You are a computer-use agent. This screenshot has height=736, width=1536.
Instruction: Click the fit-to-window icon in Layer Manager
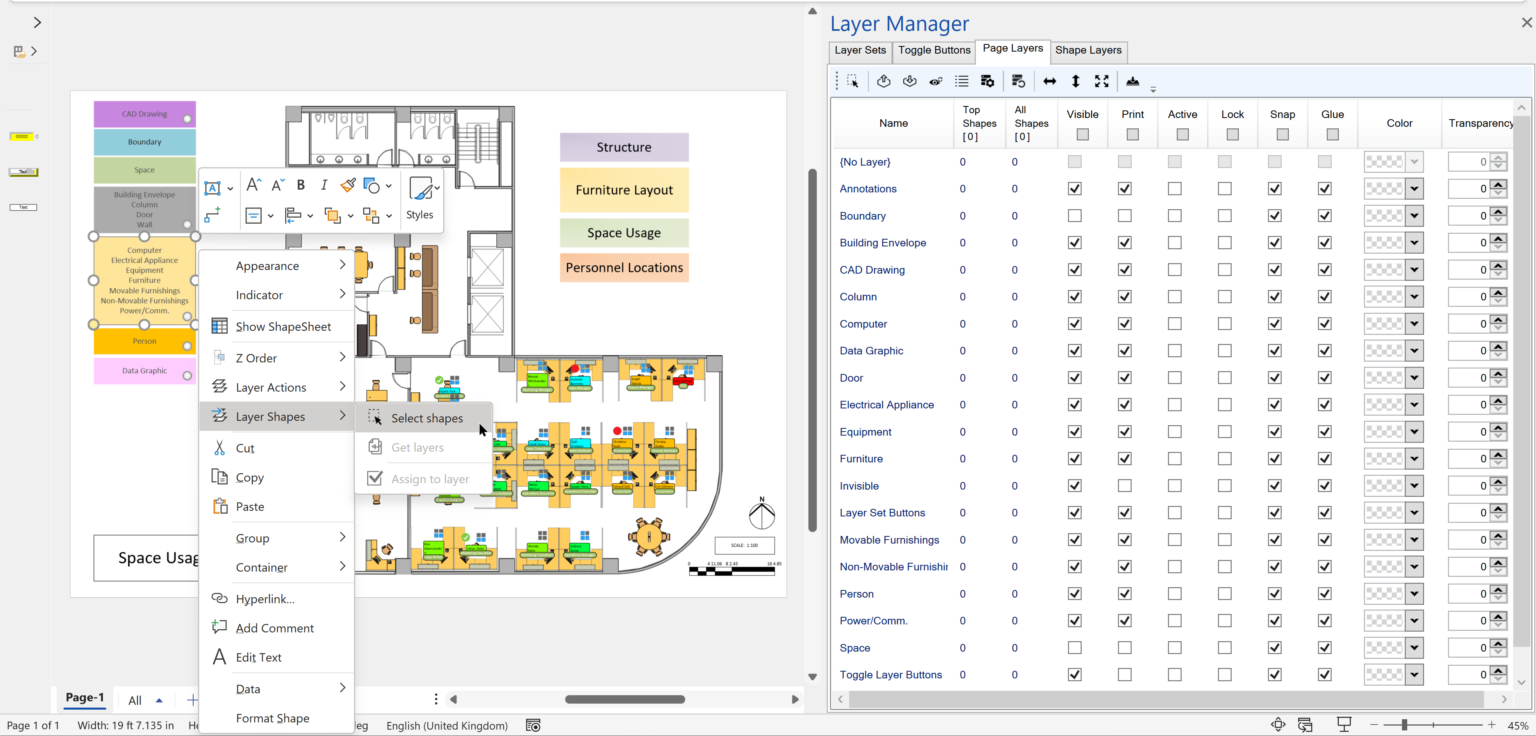[1102, 81]
